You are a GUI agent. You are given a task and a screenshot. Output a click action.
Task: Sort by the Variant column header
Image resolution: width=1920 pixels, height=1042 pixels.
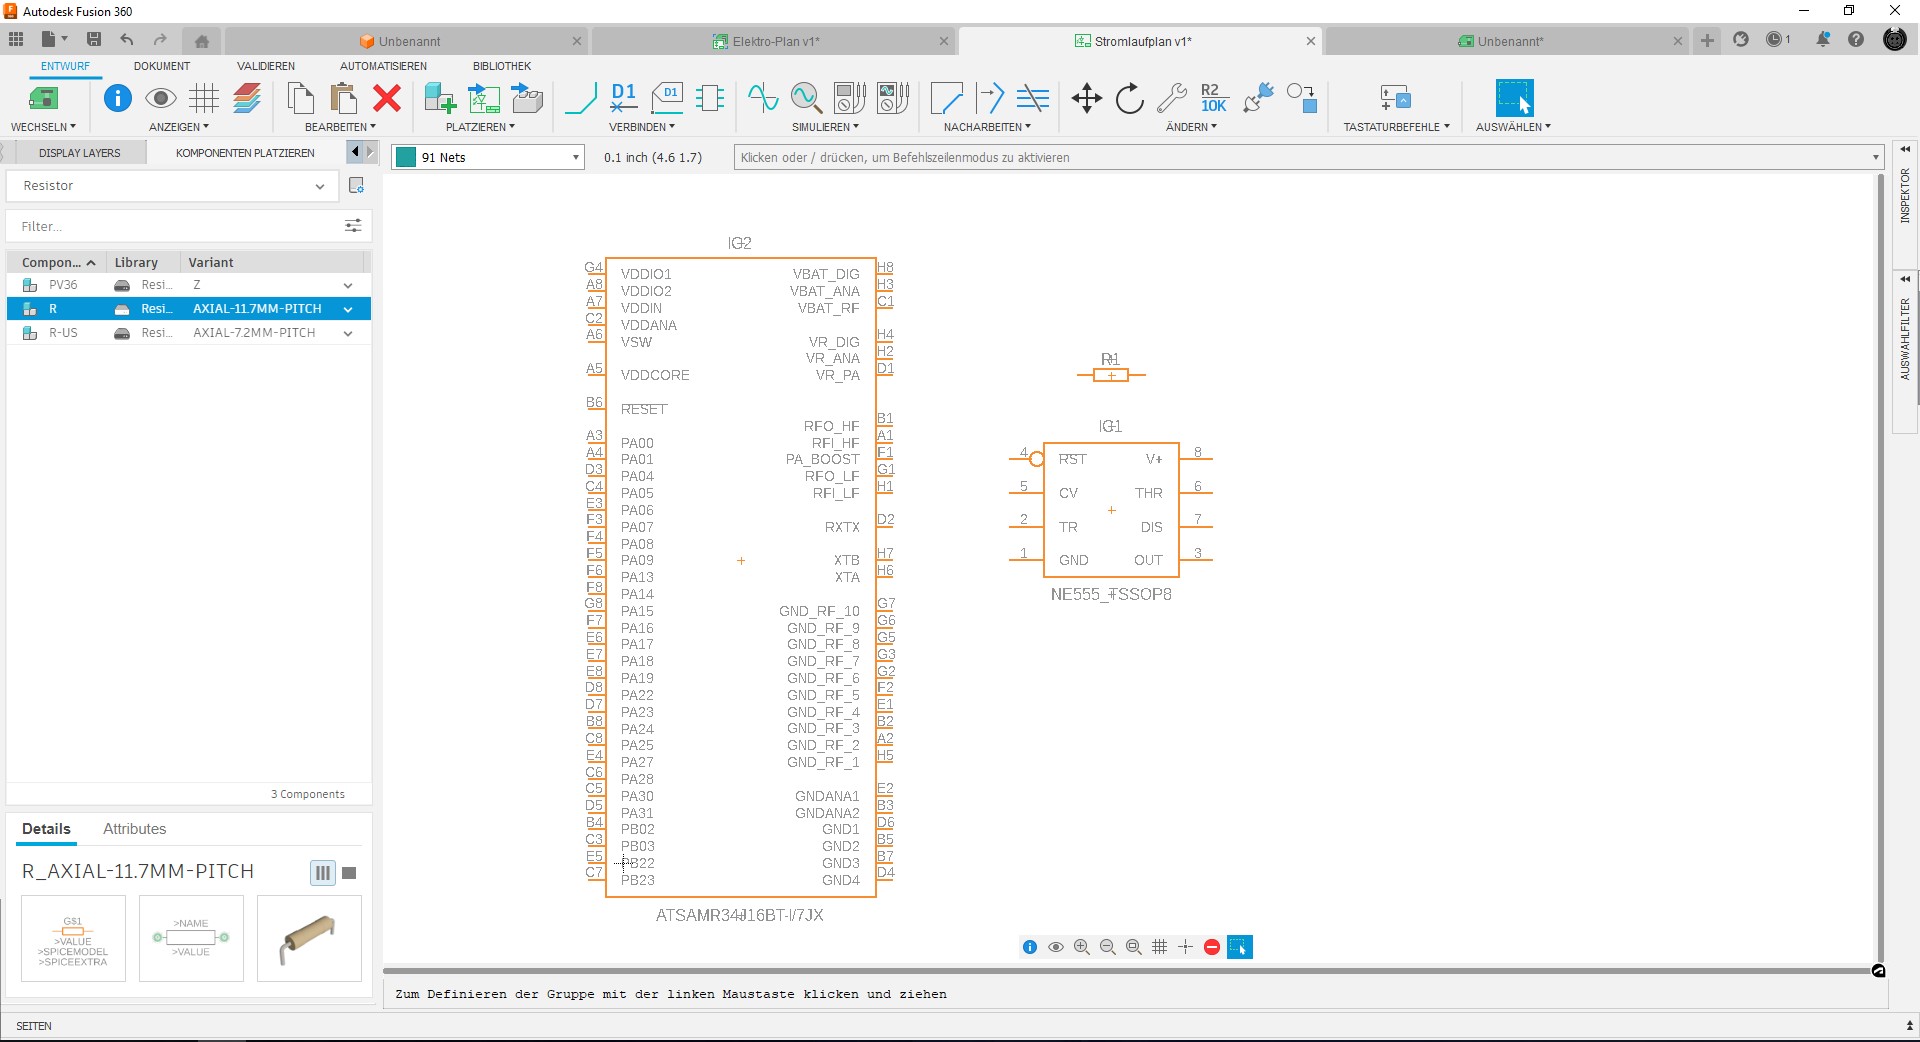[211, 262]
